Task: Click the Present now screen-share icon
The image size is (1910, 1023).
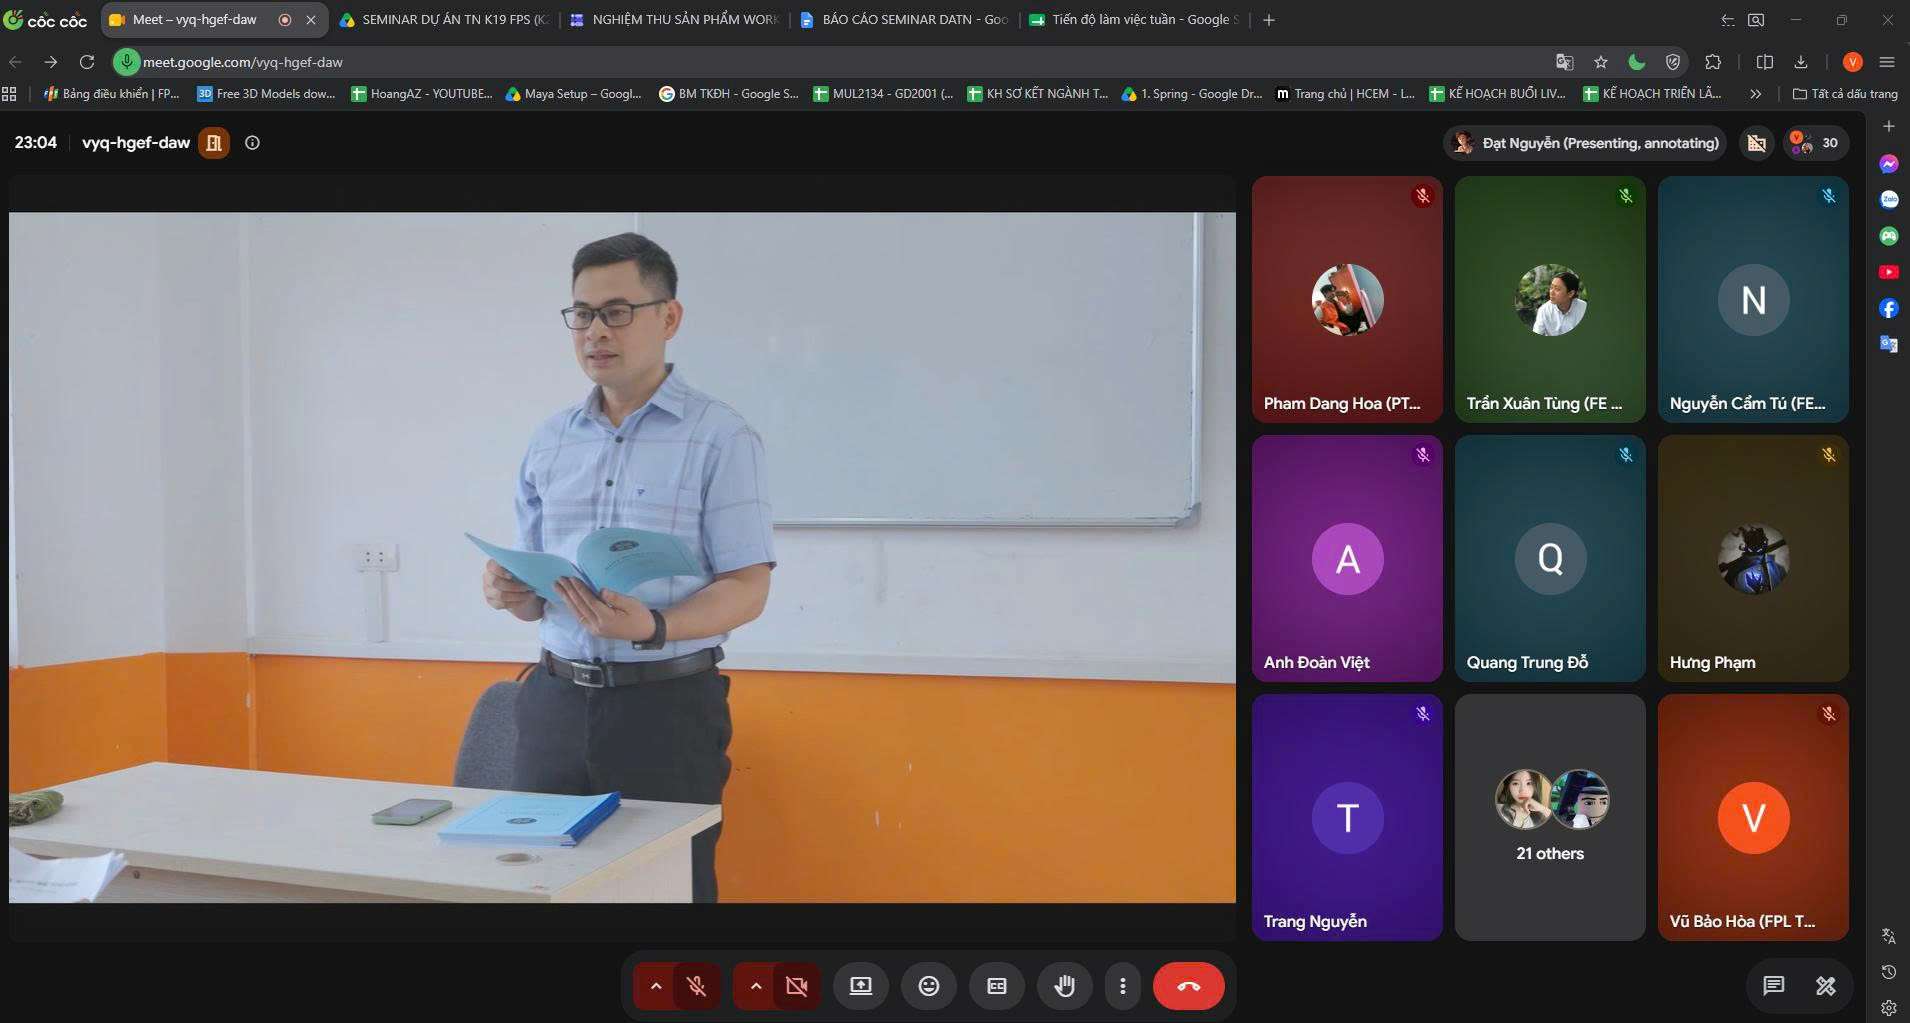Action: click(861, 986)
